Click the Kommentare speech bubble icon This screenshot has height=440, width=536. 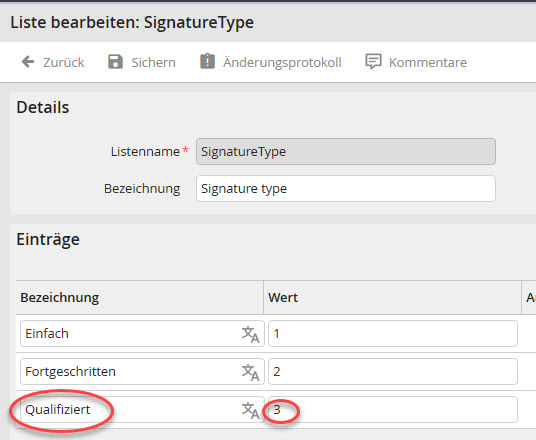point(373,62)
